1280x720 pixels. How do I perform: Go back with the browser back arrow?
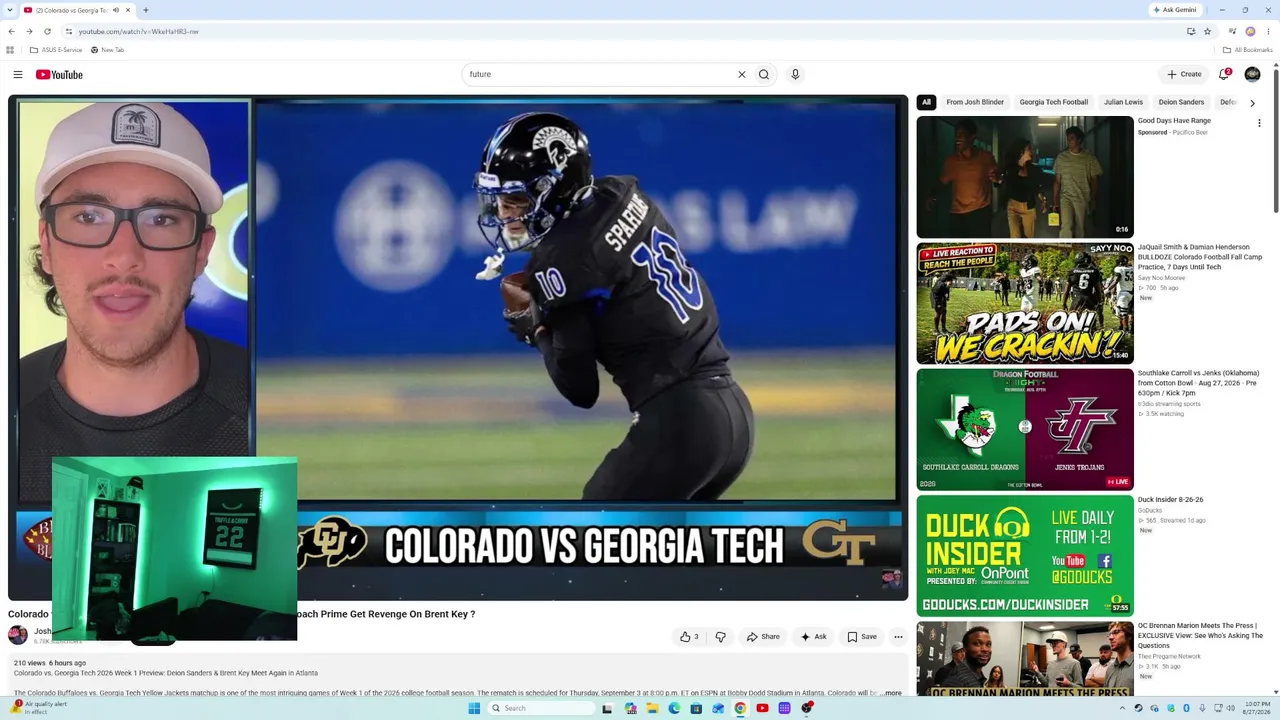click(x=11, y=31)
